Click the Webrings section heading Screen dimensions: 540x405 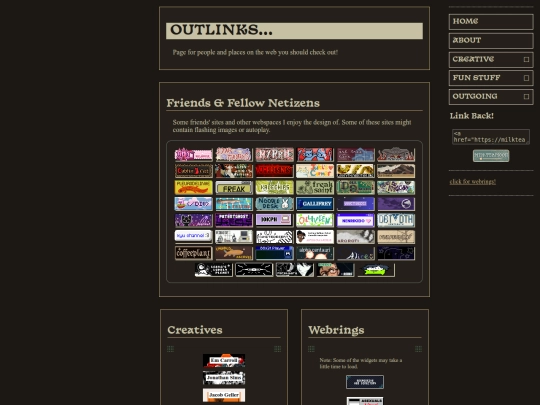pos(336,330)
